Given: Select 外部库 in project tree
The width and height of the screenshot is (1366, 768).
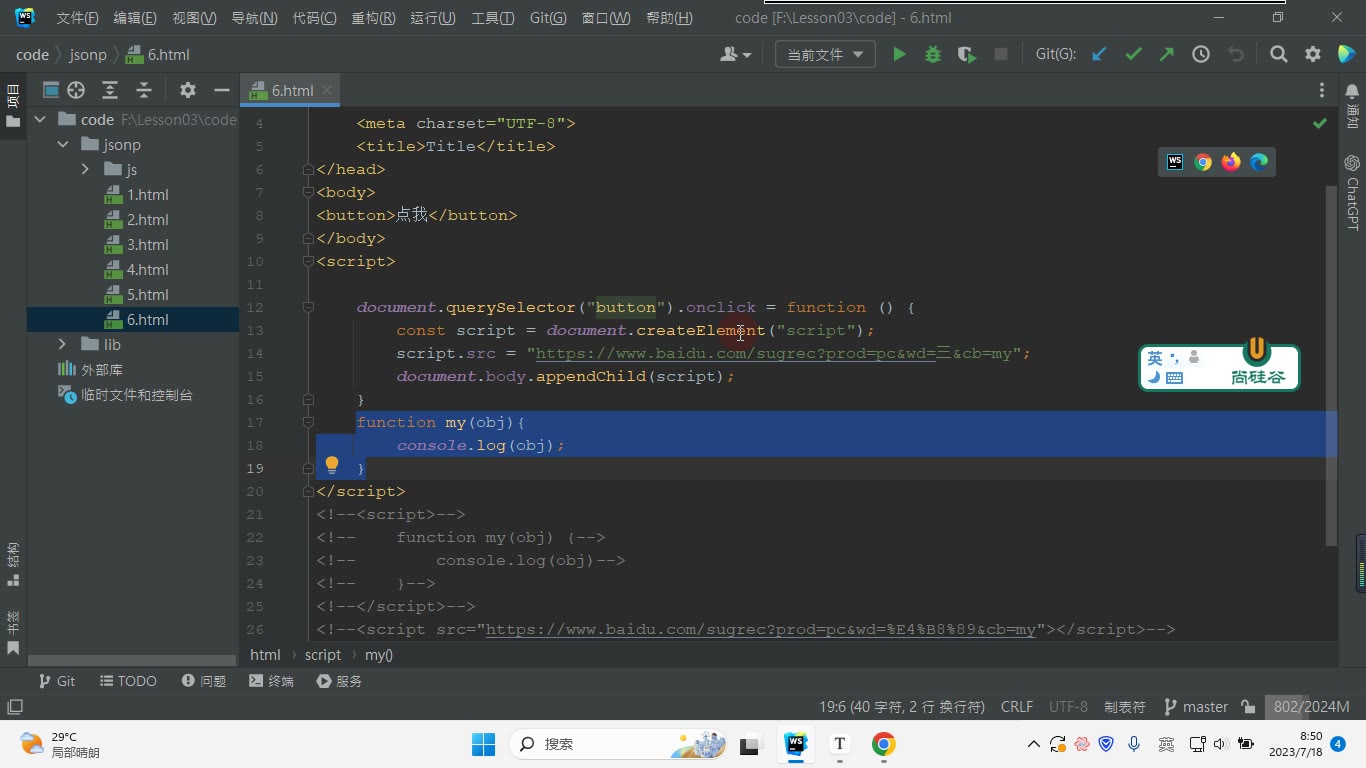Looking at the screenshot, I should click(x=90, y=370).
